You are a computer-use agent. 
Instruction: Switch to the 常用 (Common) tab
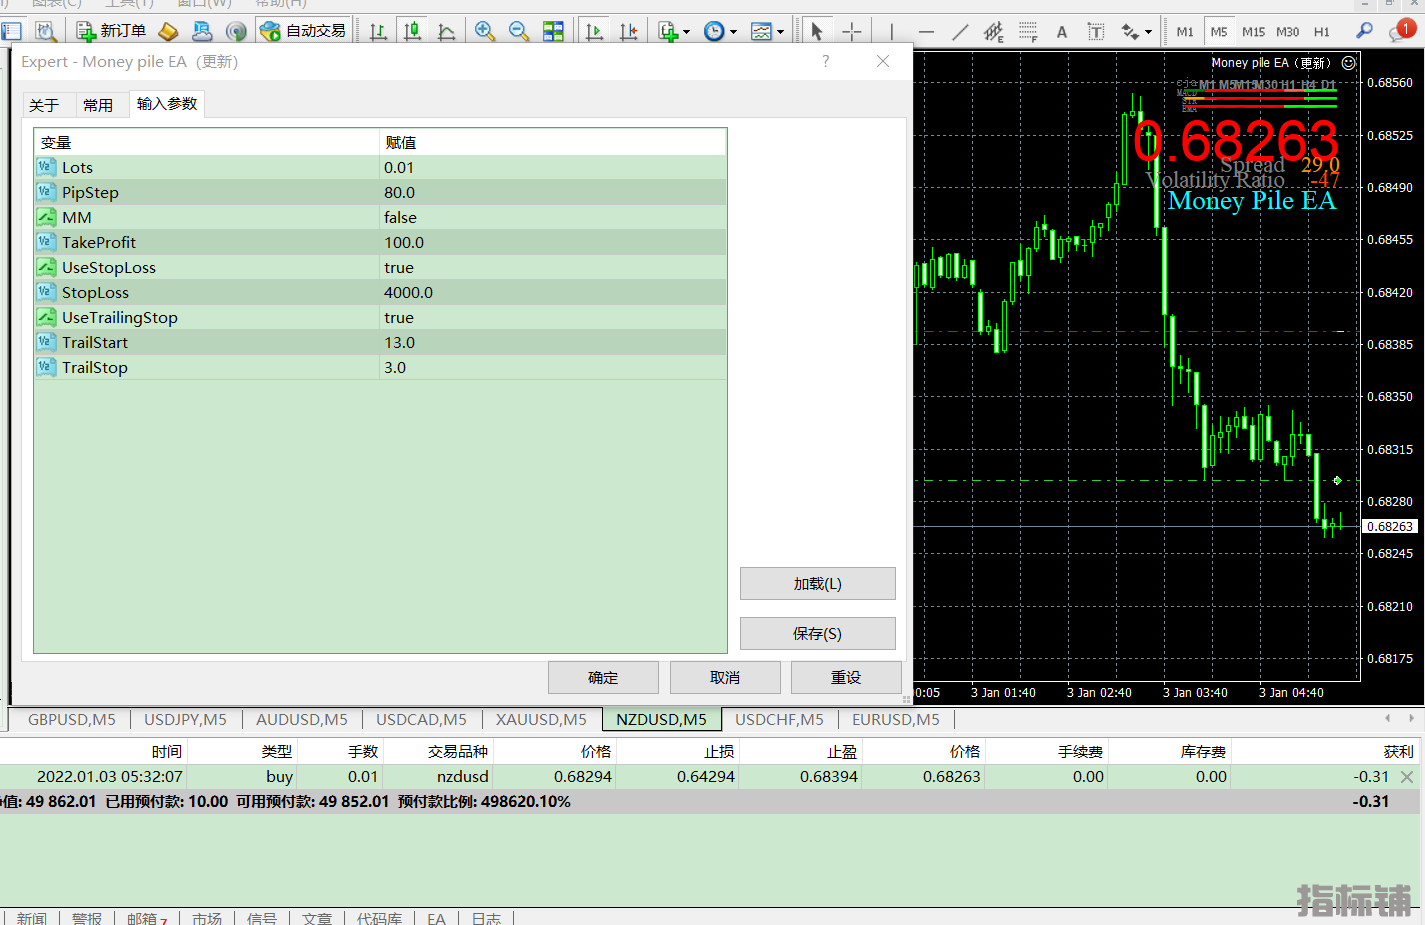pos(98,105)
